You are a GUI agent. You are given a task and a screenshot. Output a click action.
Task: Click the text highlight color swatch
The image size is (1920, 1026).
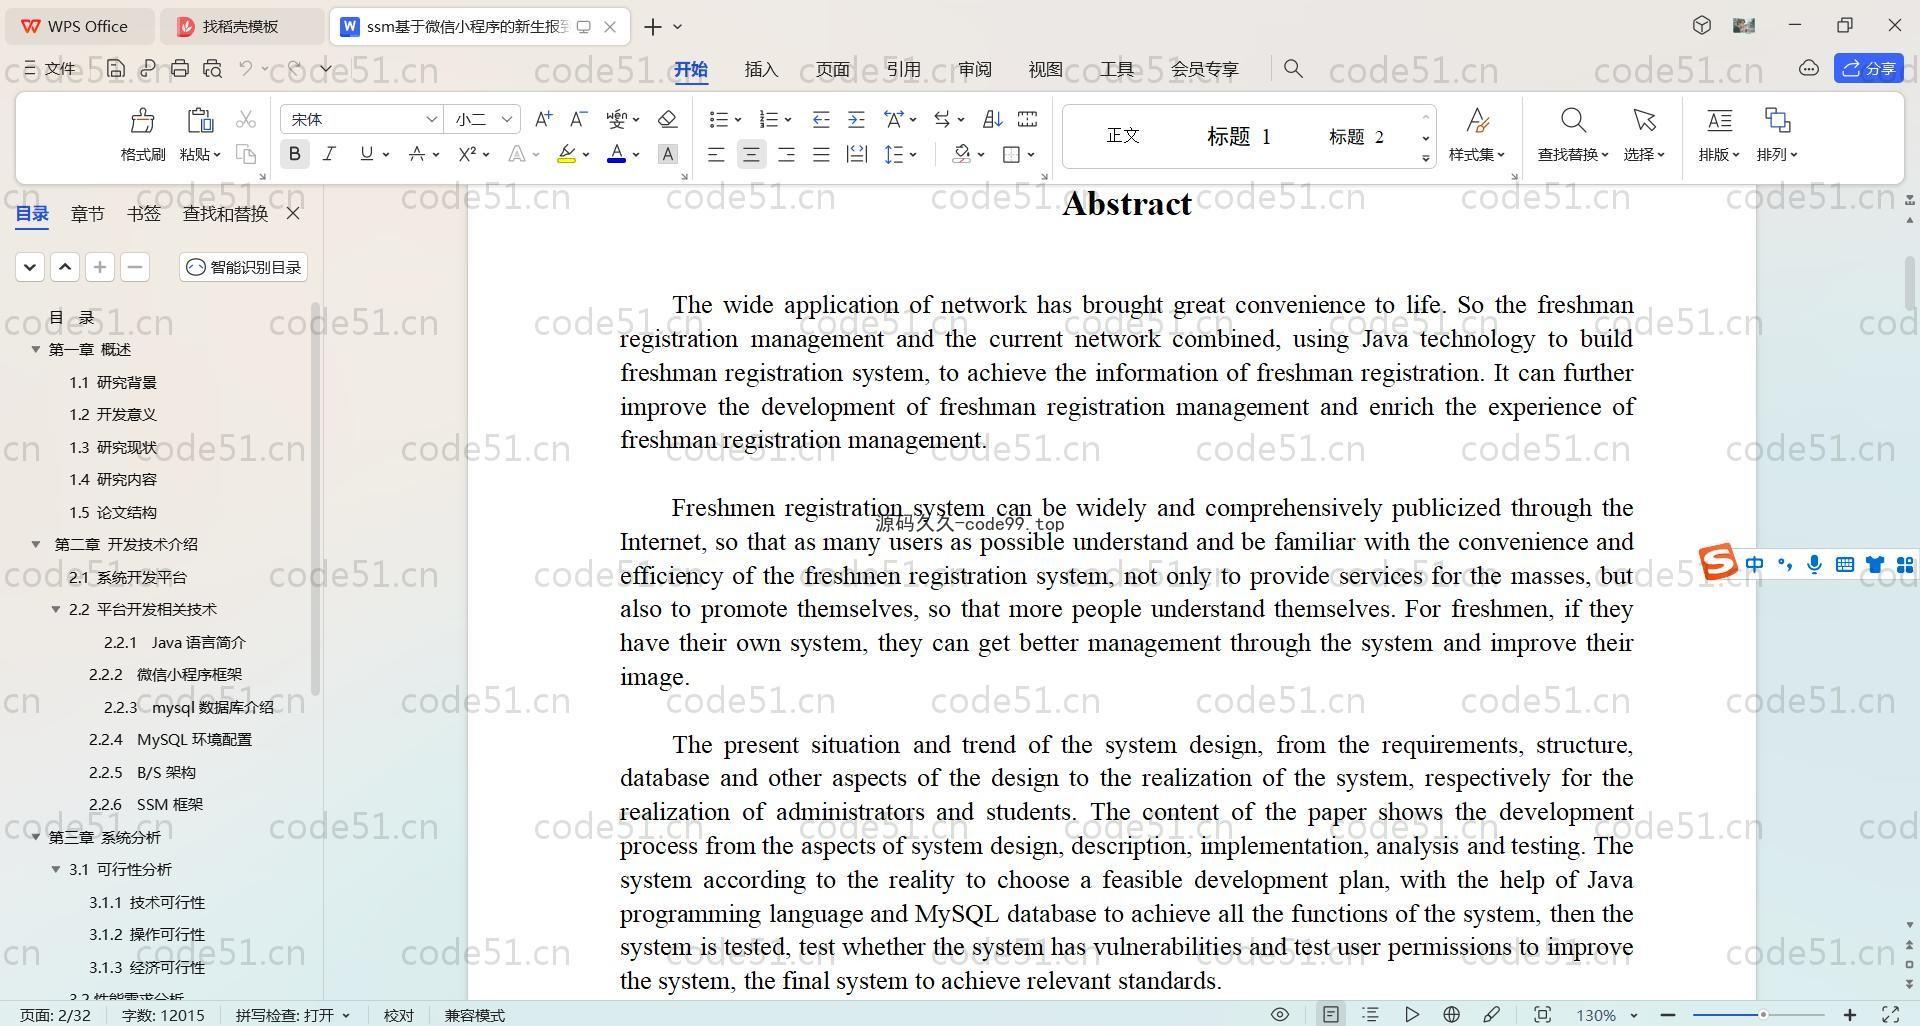[566, 154]
